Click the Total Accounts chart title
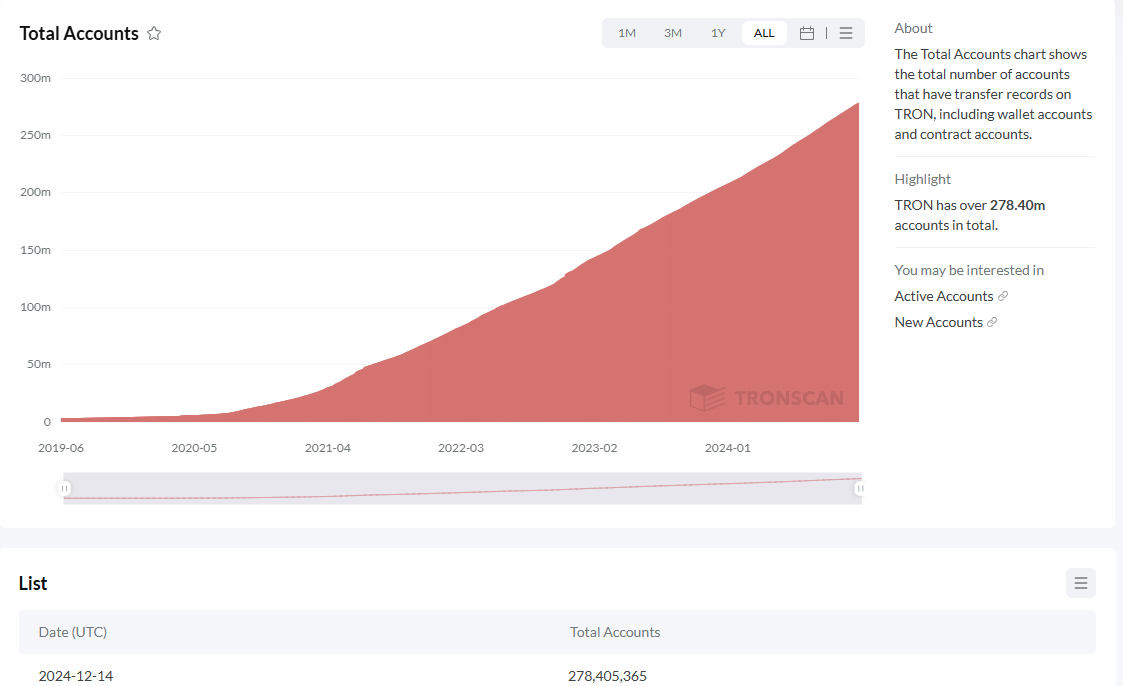The image size is (1123, 686). point(79,34)
